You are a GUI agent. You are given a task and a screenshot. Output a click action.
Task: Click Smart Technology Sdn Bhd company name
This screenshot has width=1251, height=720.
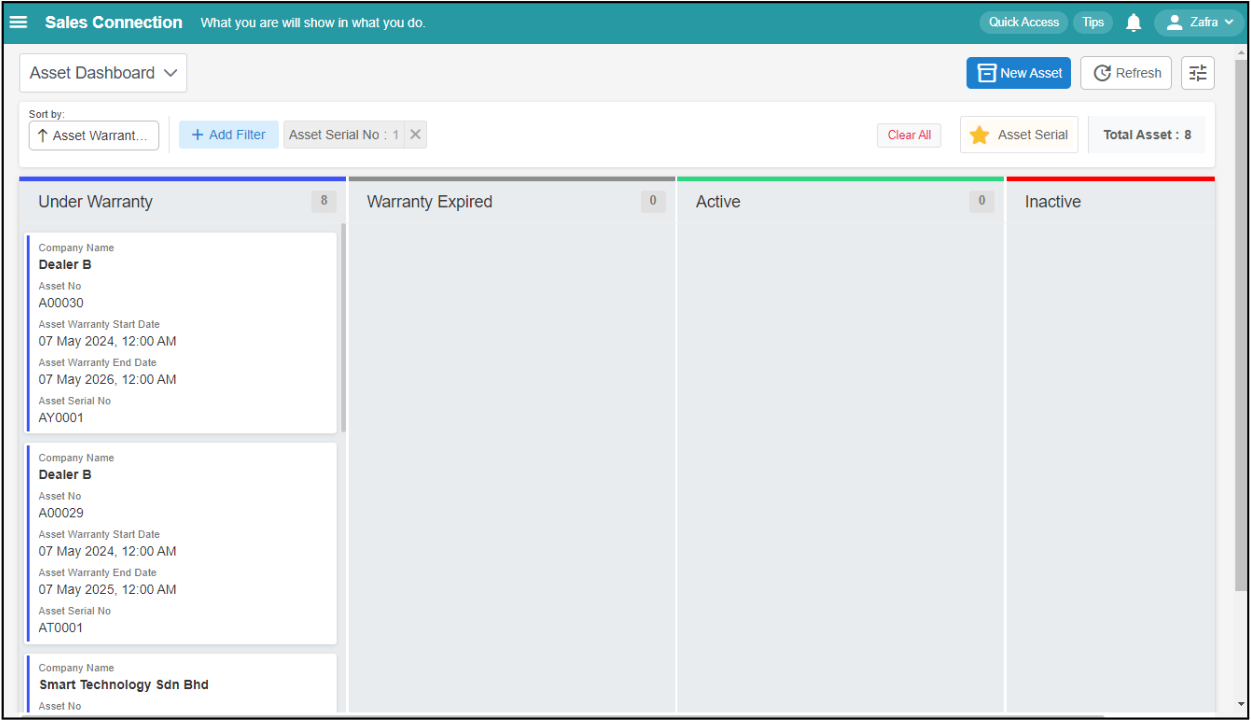(x=124, y=685)
